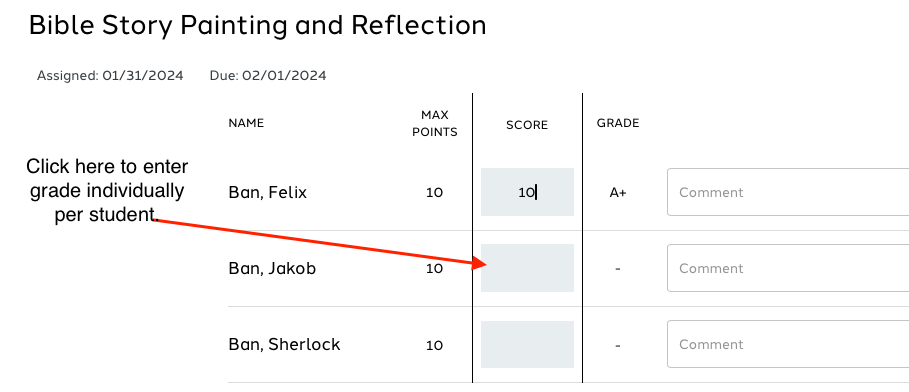
Task: Click the student name Ban, Felix
Action: tap(268, 193)
